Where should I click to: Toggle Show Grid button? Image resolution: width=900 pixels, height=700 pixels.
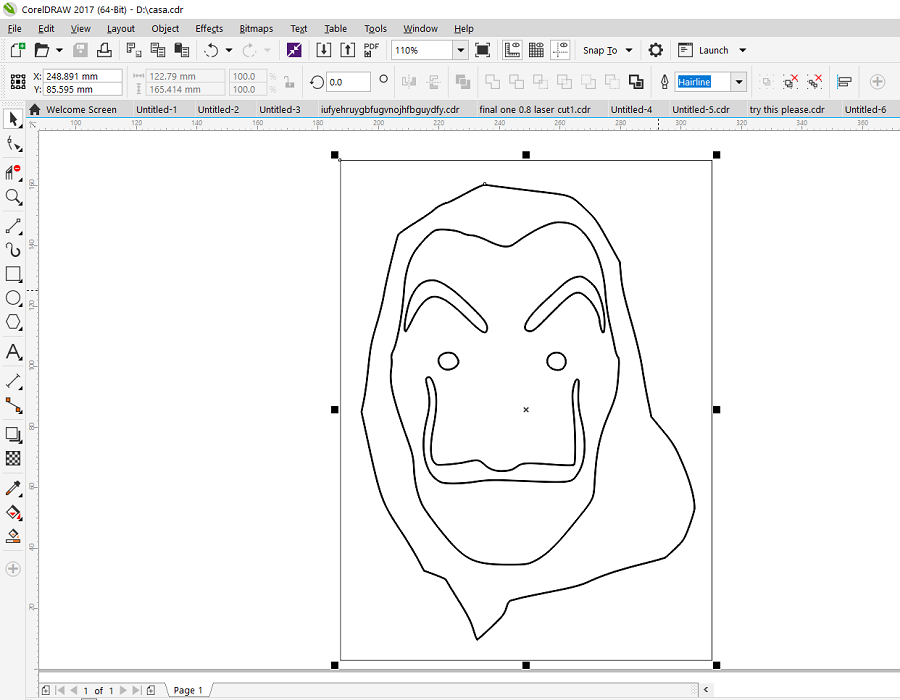[x=536, y=50]
